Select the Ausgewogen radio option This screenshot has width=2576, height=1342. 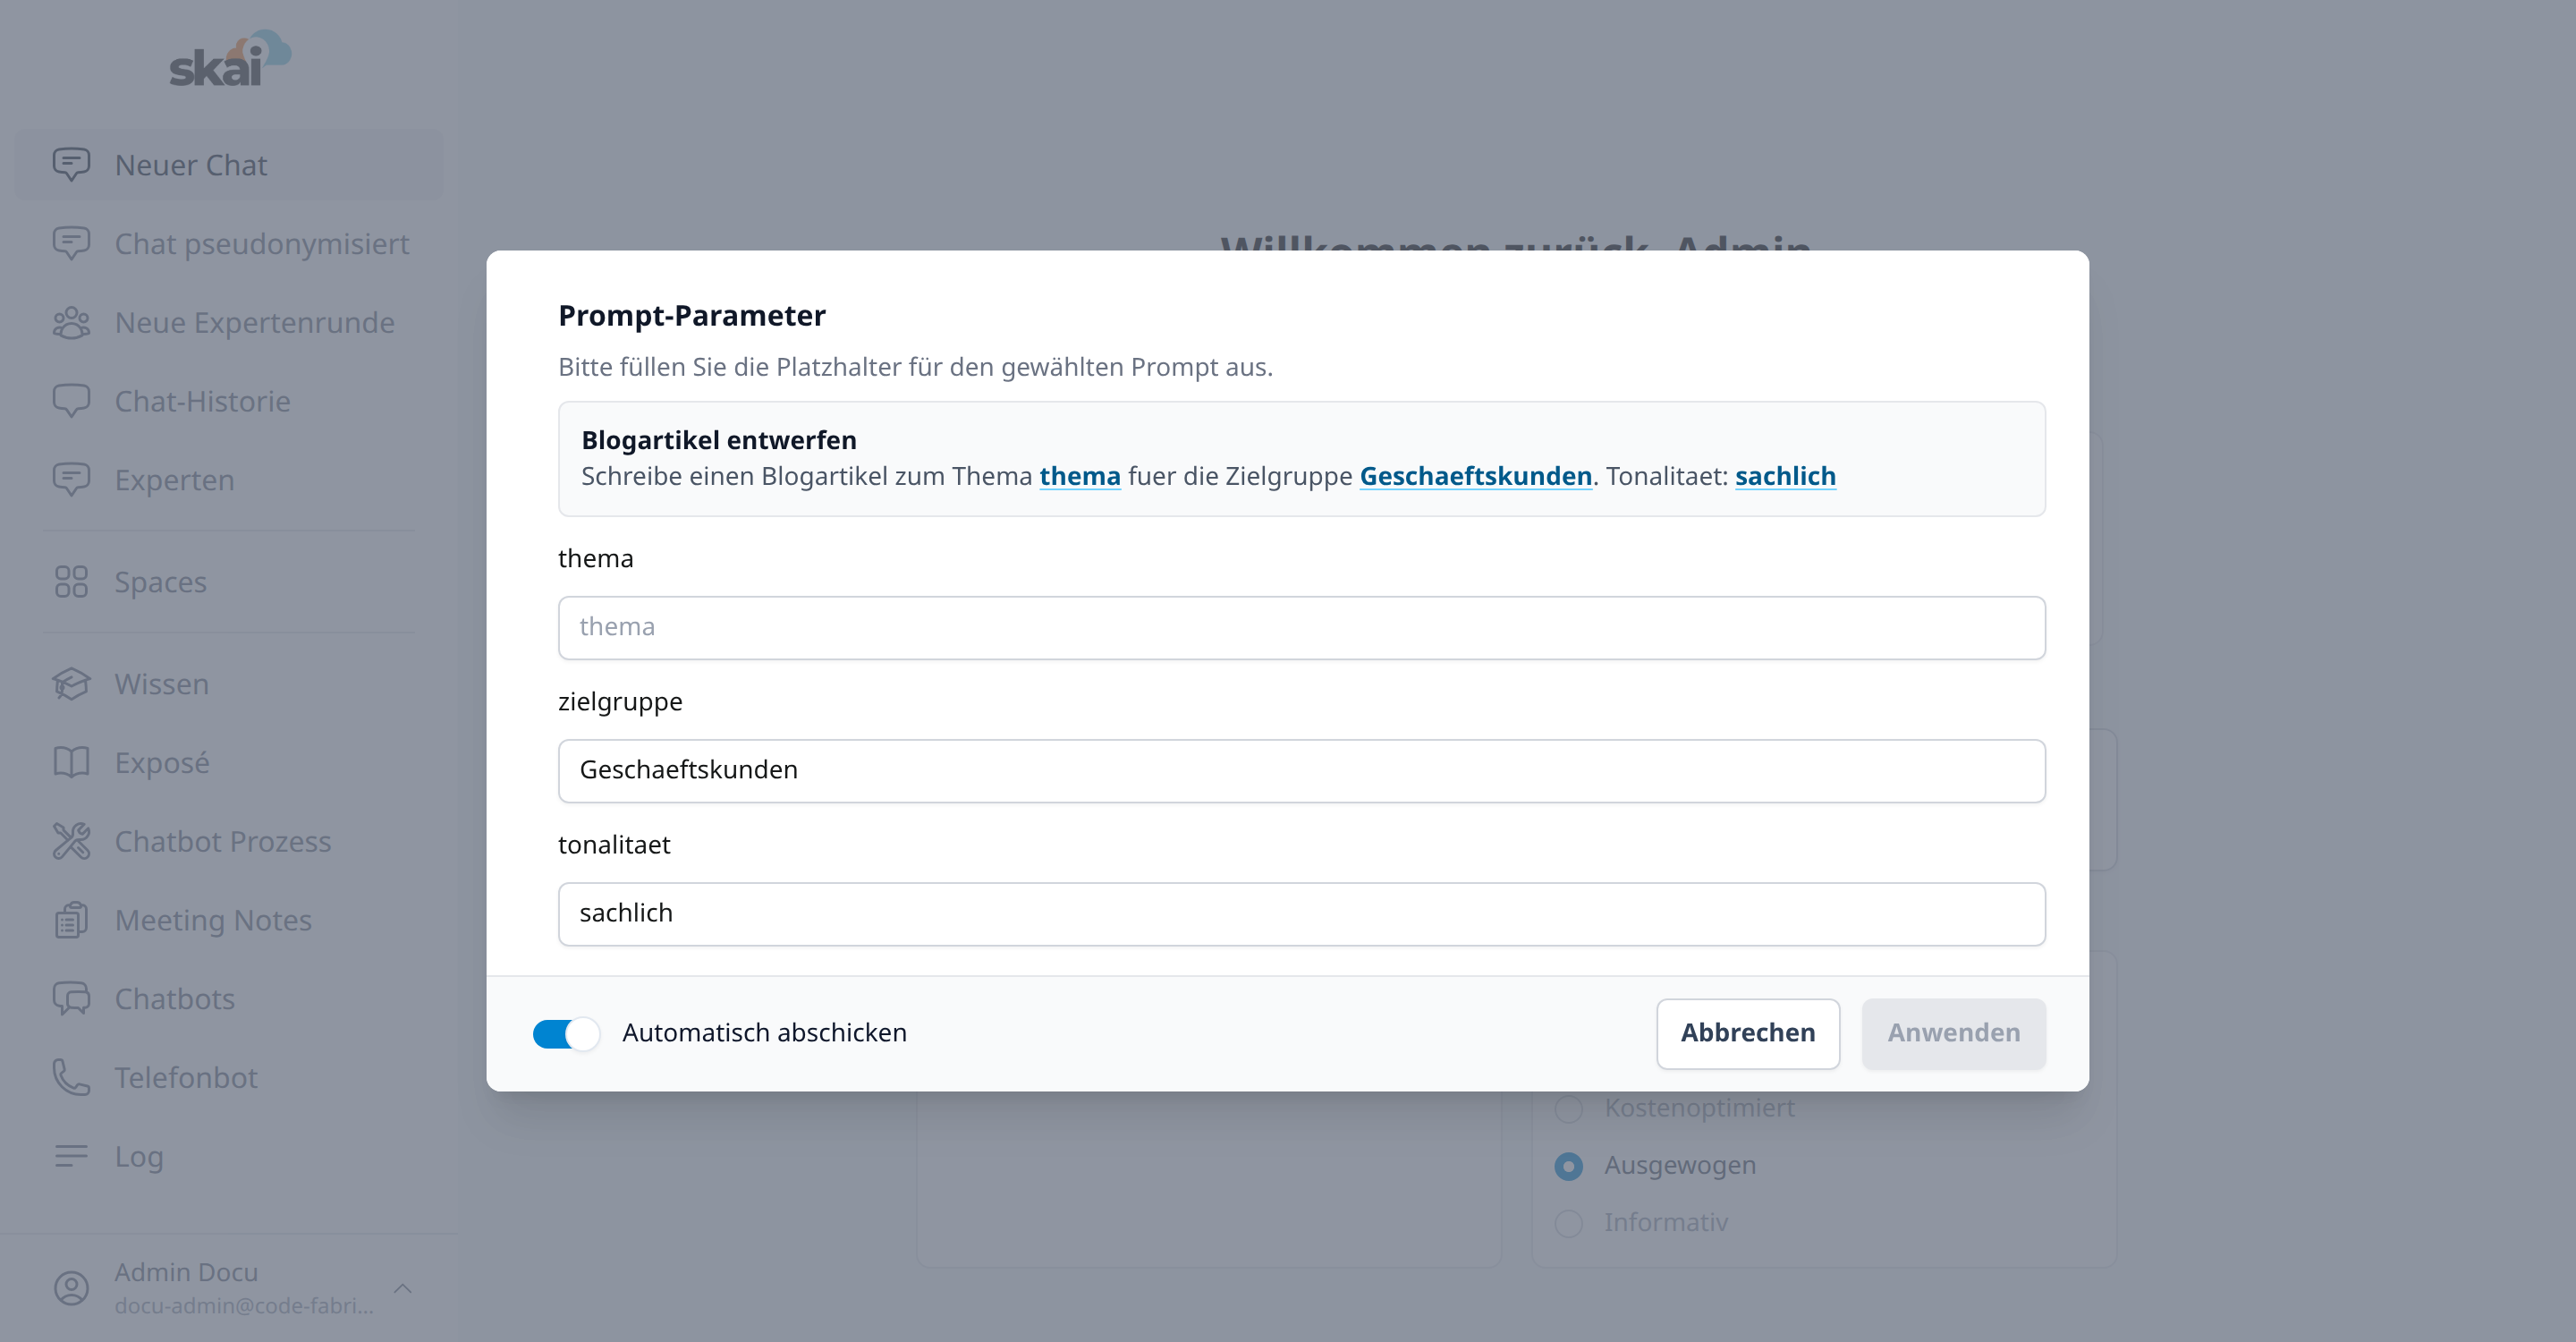tap(1569, 1166)
